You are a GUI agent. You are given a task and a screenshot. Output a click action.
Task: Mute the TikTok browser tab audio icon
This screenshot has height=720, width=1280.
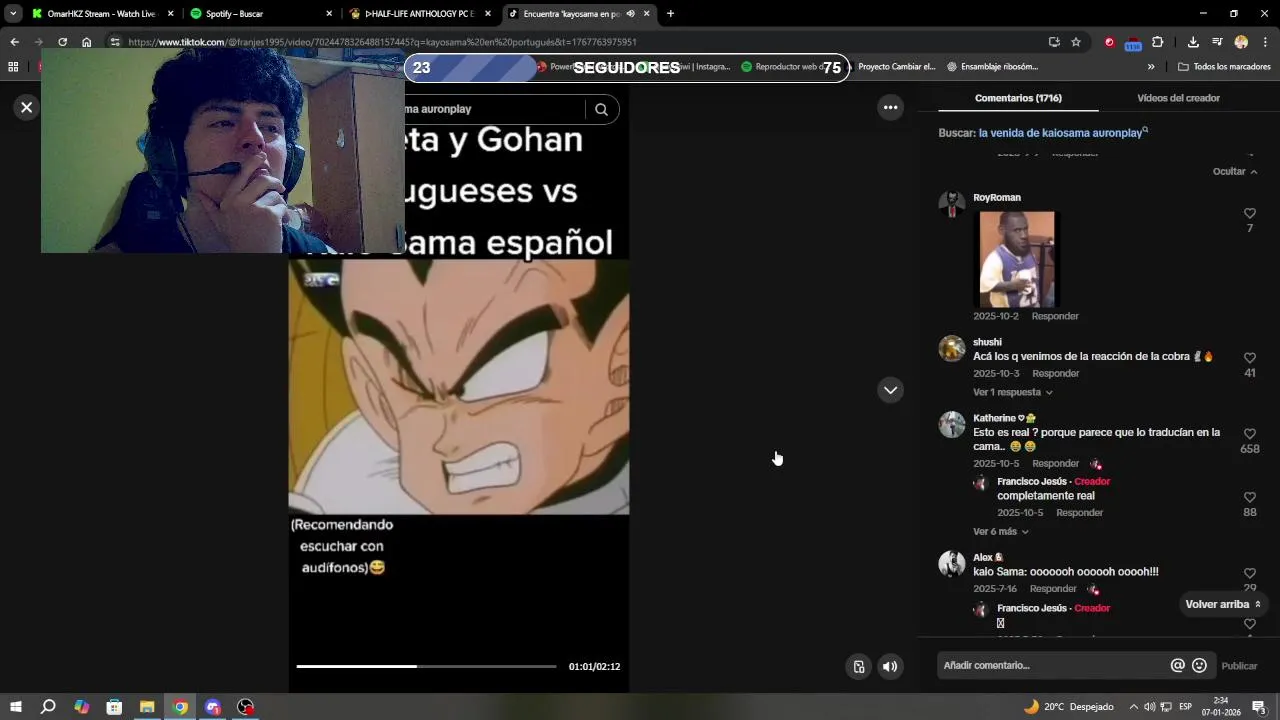[630, 14]
